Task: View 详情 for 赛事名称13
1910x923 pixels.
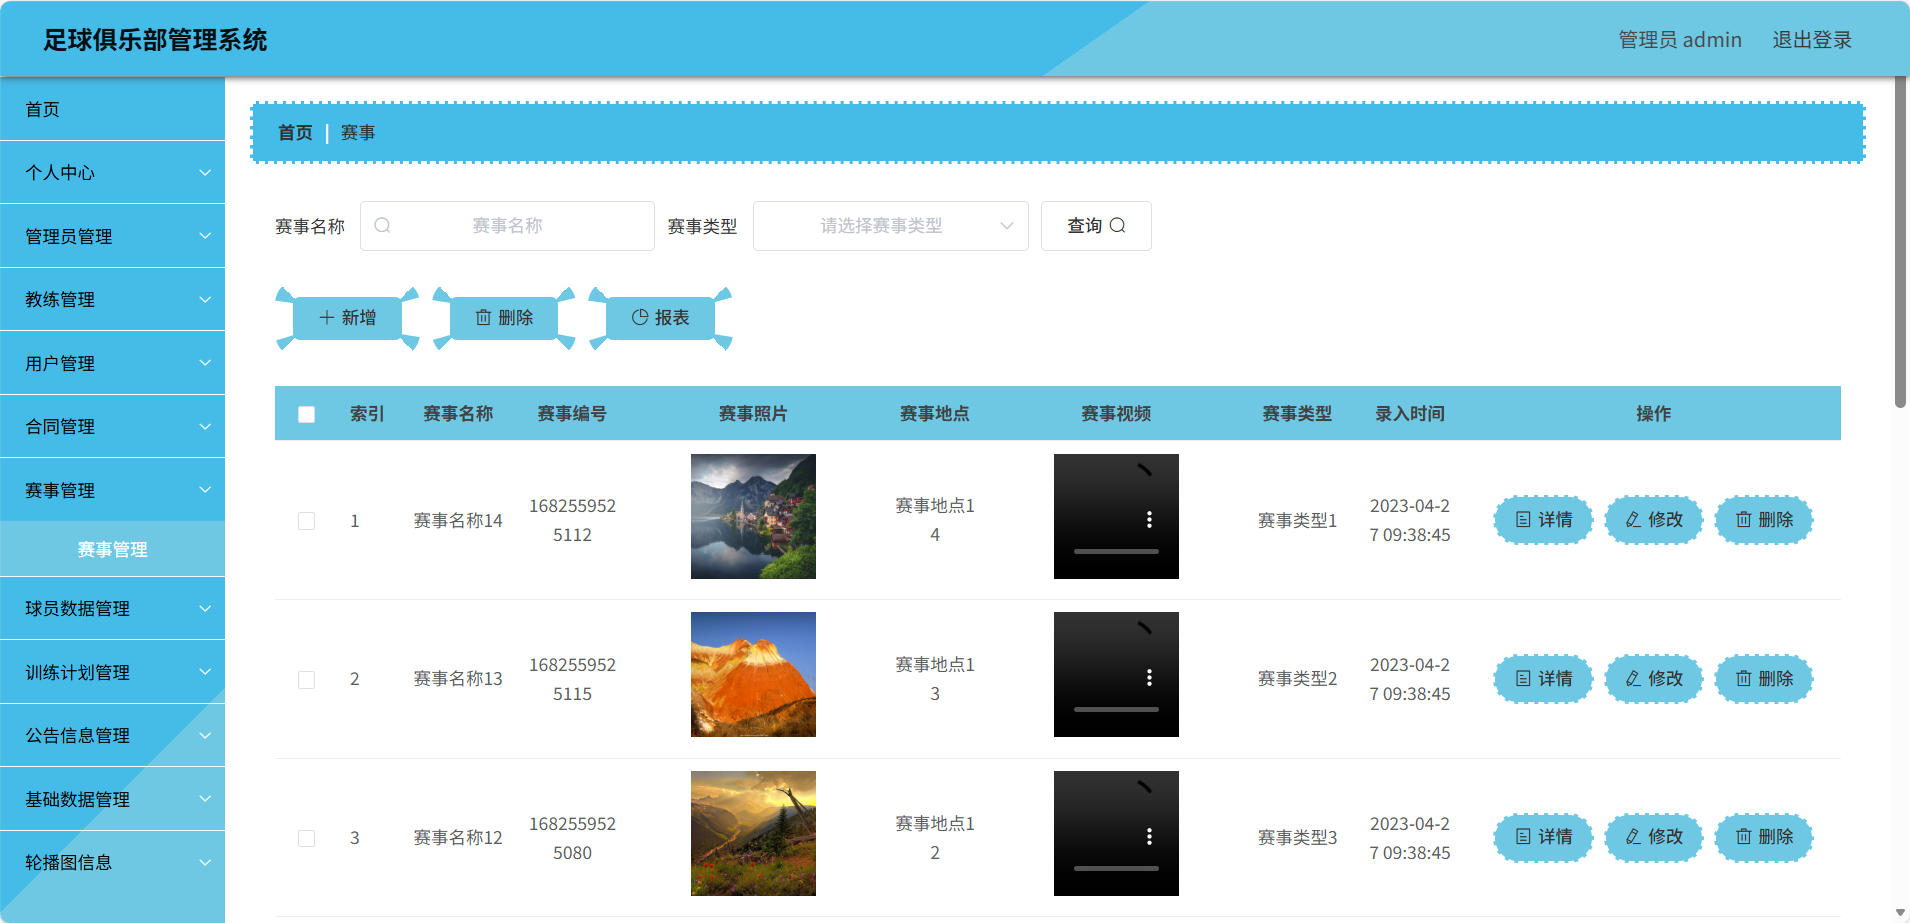Action: (x=1544, y=679)
